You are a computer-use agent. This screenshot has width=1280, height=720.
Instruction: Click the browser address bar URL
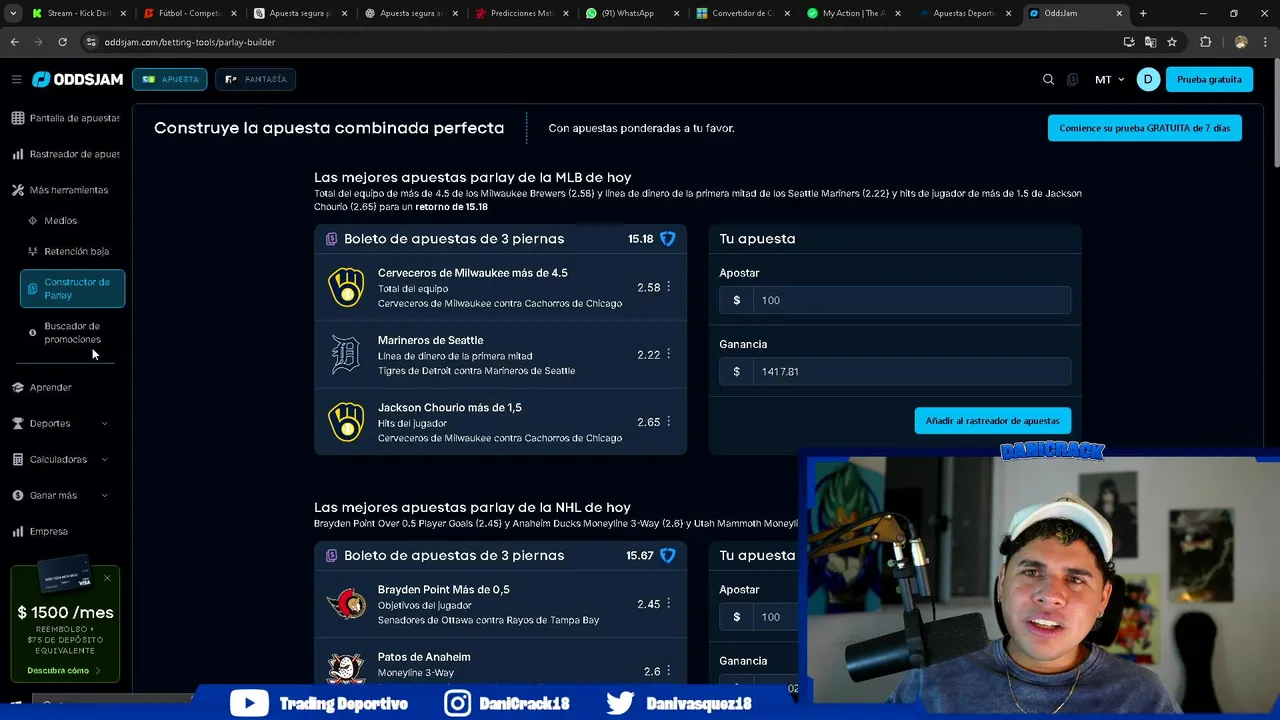(x=190, y=42)
